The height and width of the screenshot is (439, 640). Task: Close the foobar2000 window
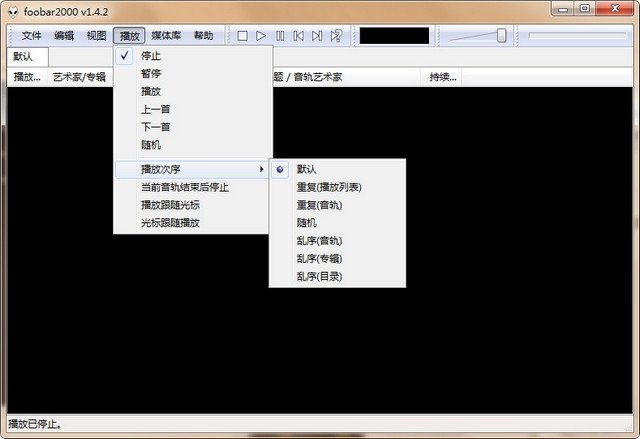(615, 9)
